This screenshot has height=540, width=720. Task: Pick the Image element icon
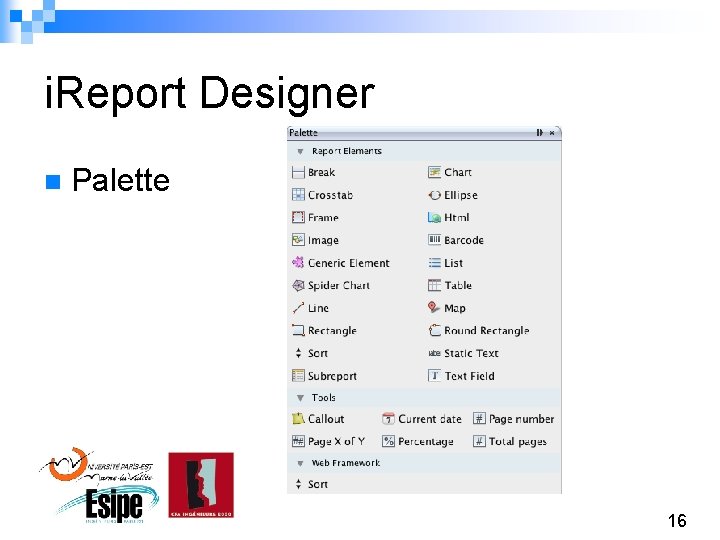pyautogui.click(x=298, y=240)
